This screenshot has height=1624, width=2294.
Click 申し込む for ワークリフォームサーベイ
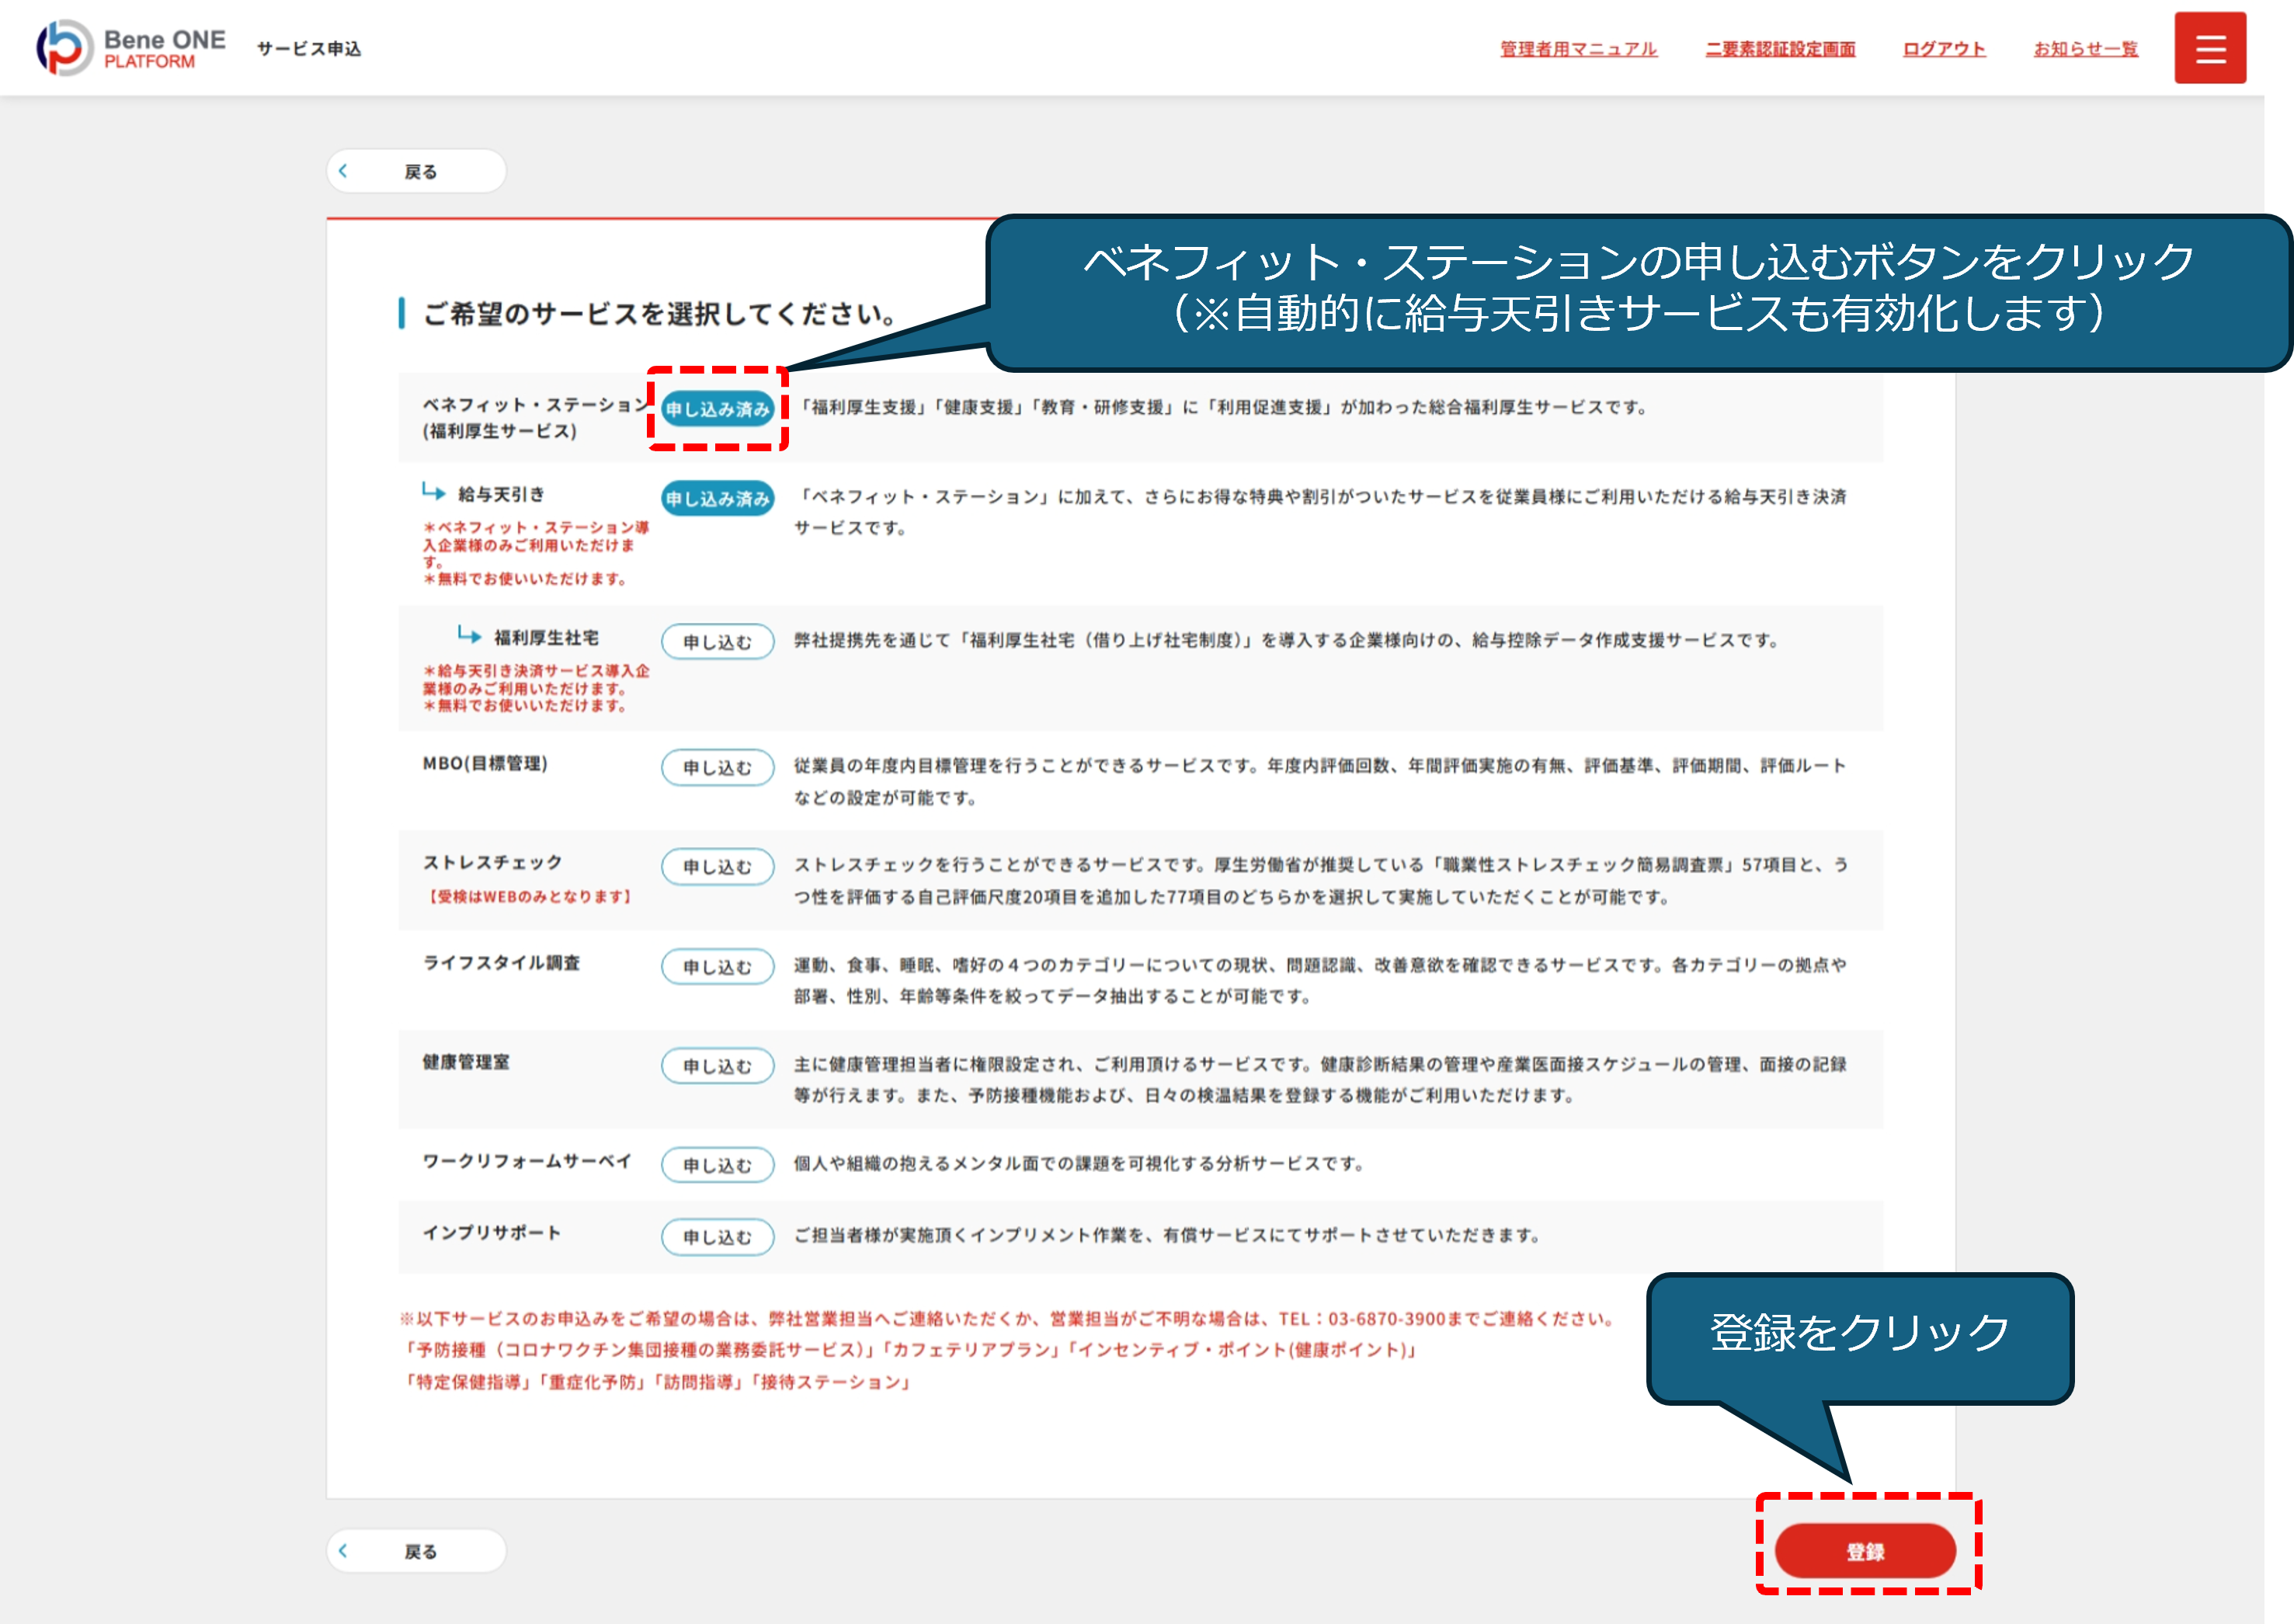click(717, 1165)
